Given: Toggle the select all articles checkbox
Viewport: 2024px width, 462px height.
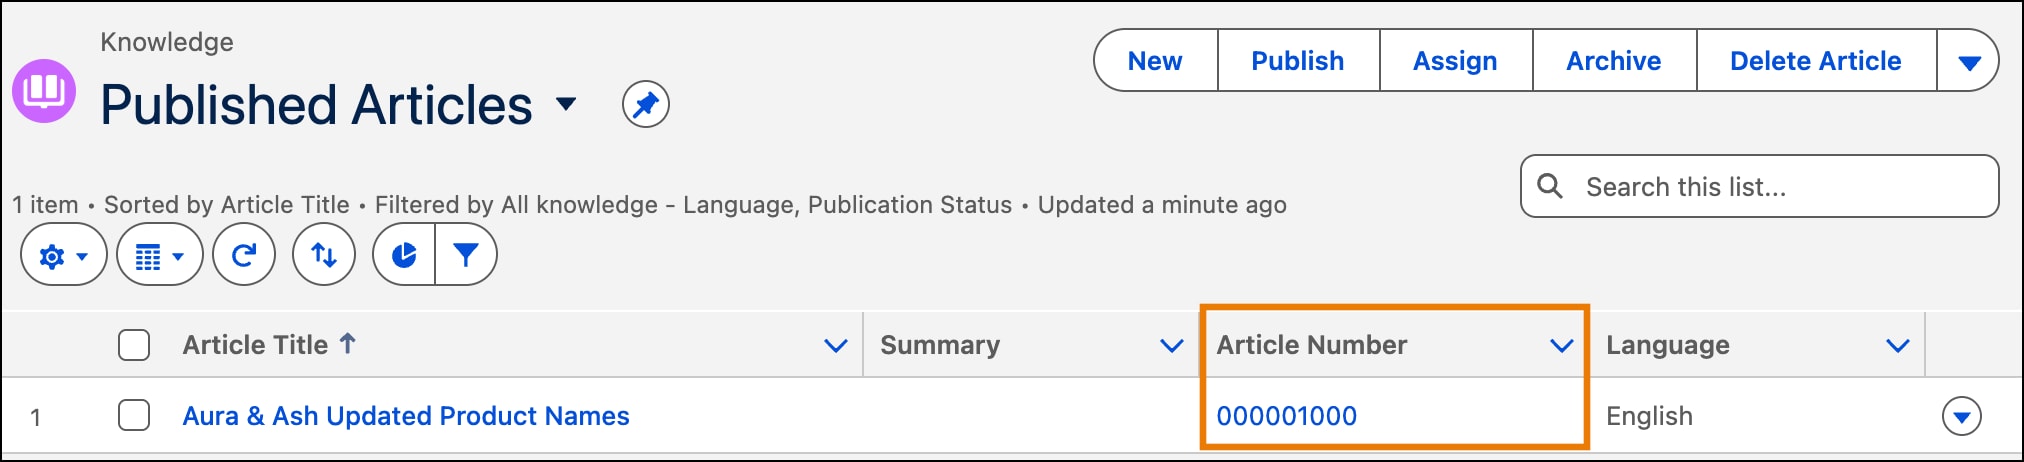Looking at the screenshot, I should [x=134, y=345].
